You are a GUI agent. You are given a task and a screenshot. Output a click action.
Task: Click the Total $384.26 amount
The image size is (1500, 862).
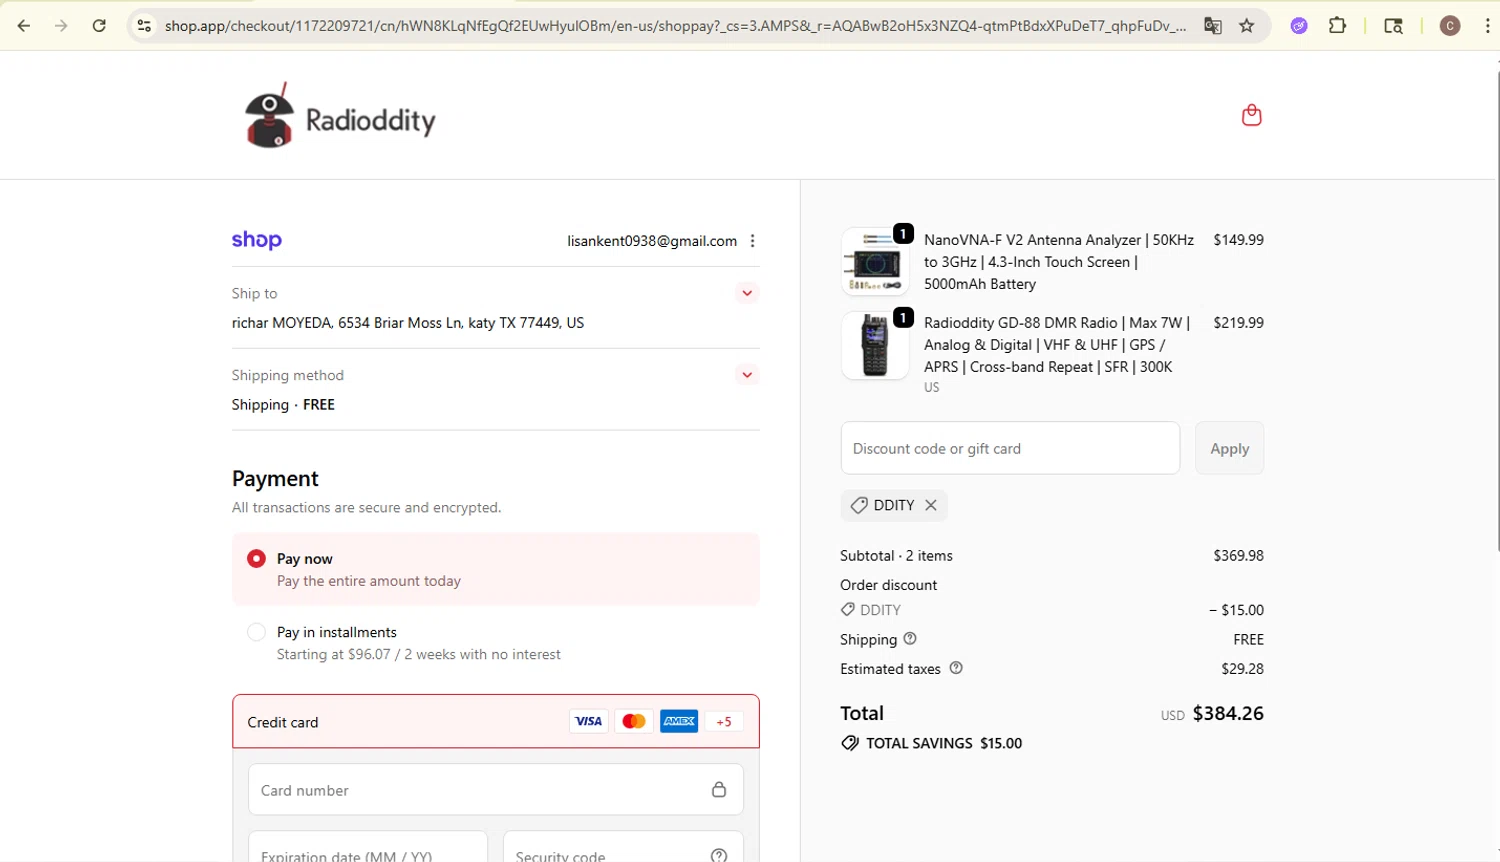pyautogui.click(x=1228, y=713)
